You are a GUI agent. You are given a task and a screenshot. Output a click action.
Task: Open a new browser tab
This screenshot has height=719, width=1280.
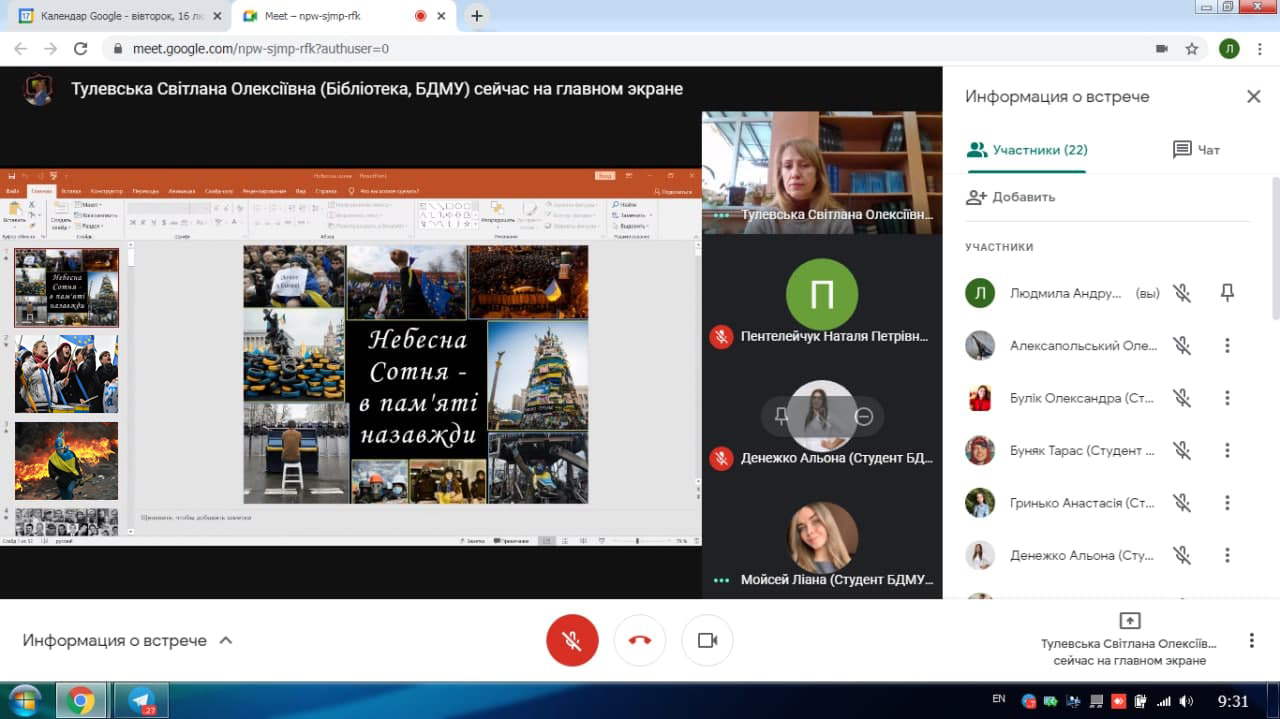pos(477,16)
